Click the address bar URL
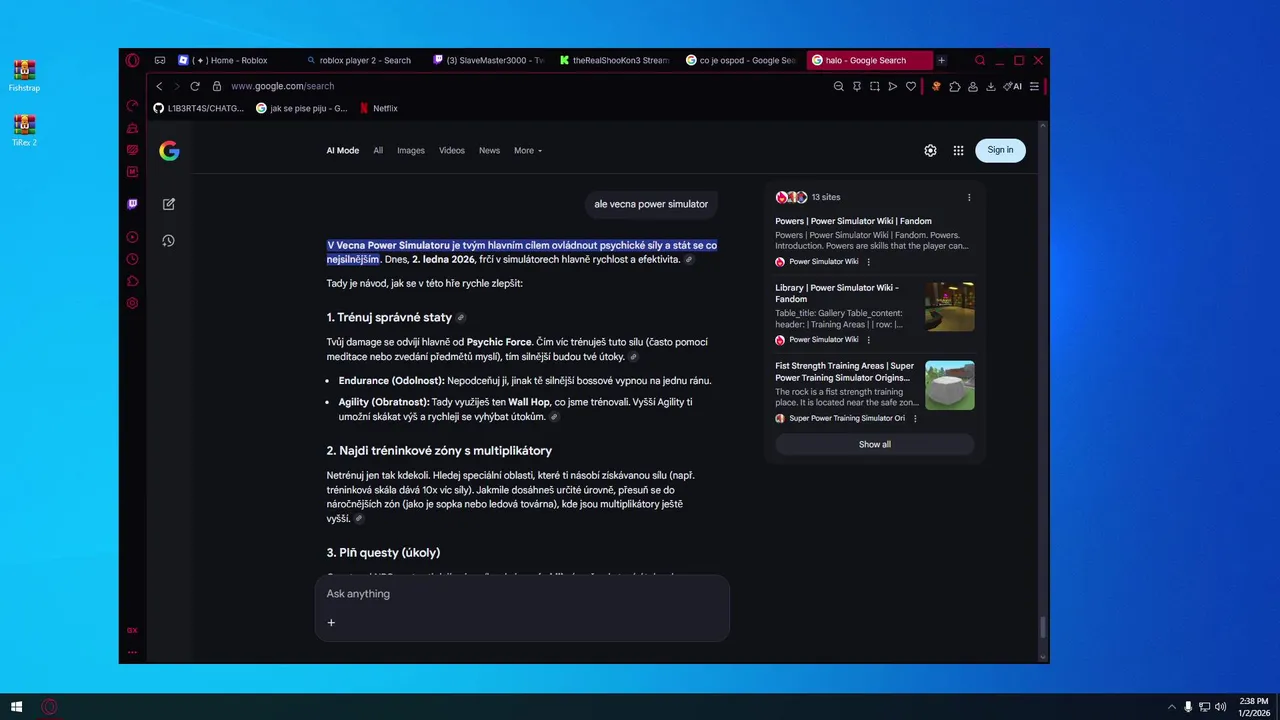Viewport: 1280px width, 720px height. (282, 86)
